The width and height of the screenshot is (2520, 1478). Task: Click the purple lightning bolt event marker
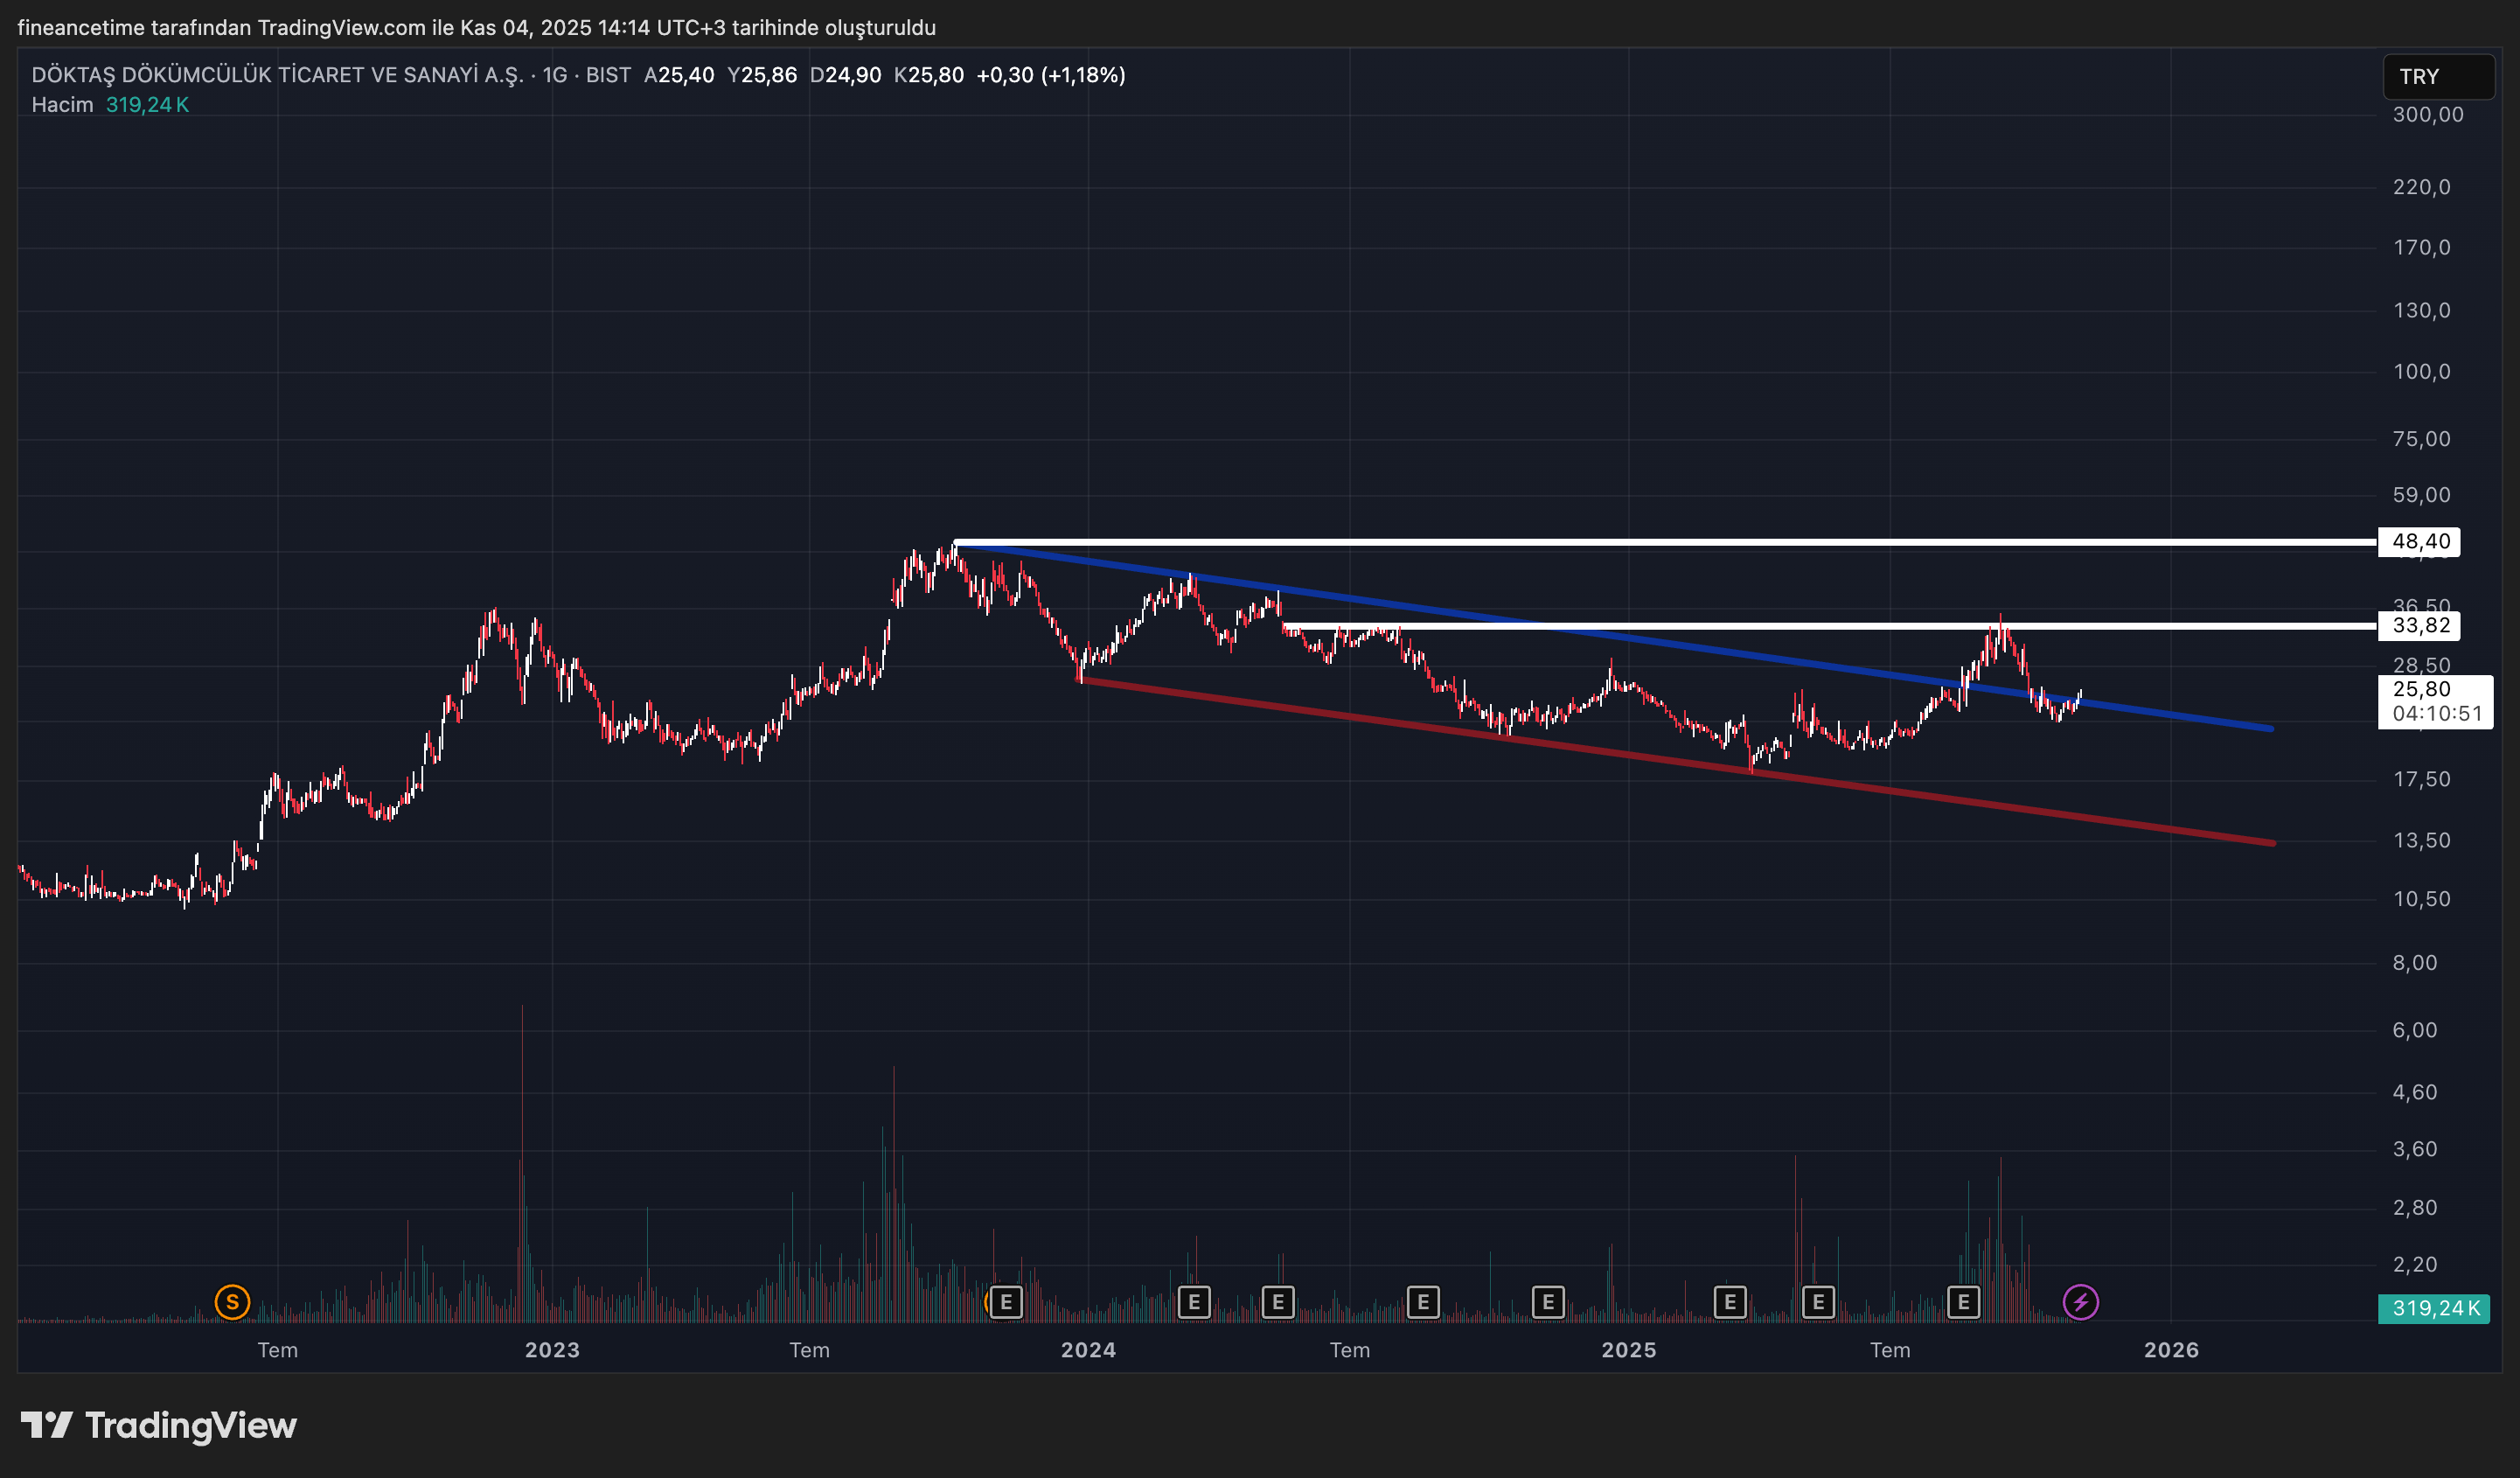point(2080,1302)
